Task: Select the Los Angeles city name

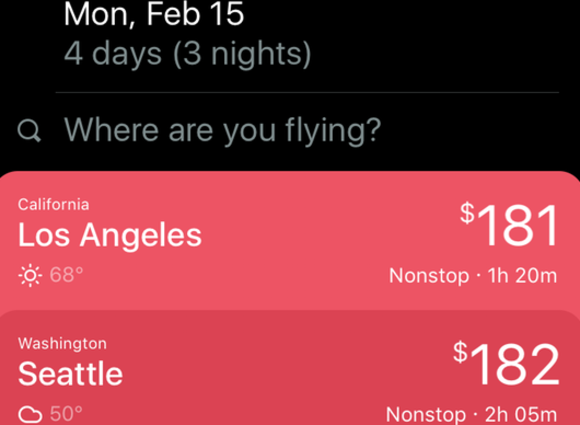Action: point(110,235)
